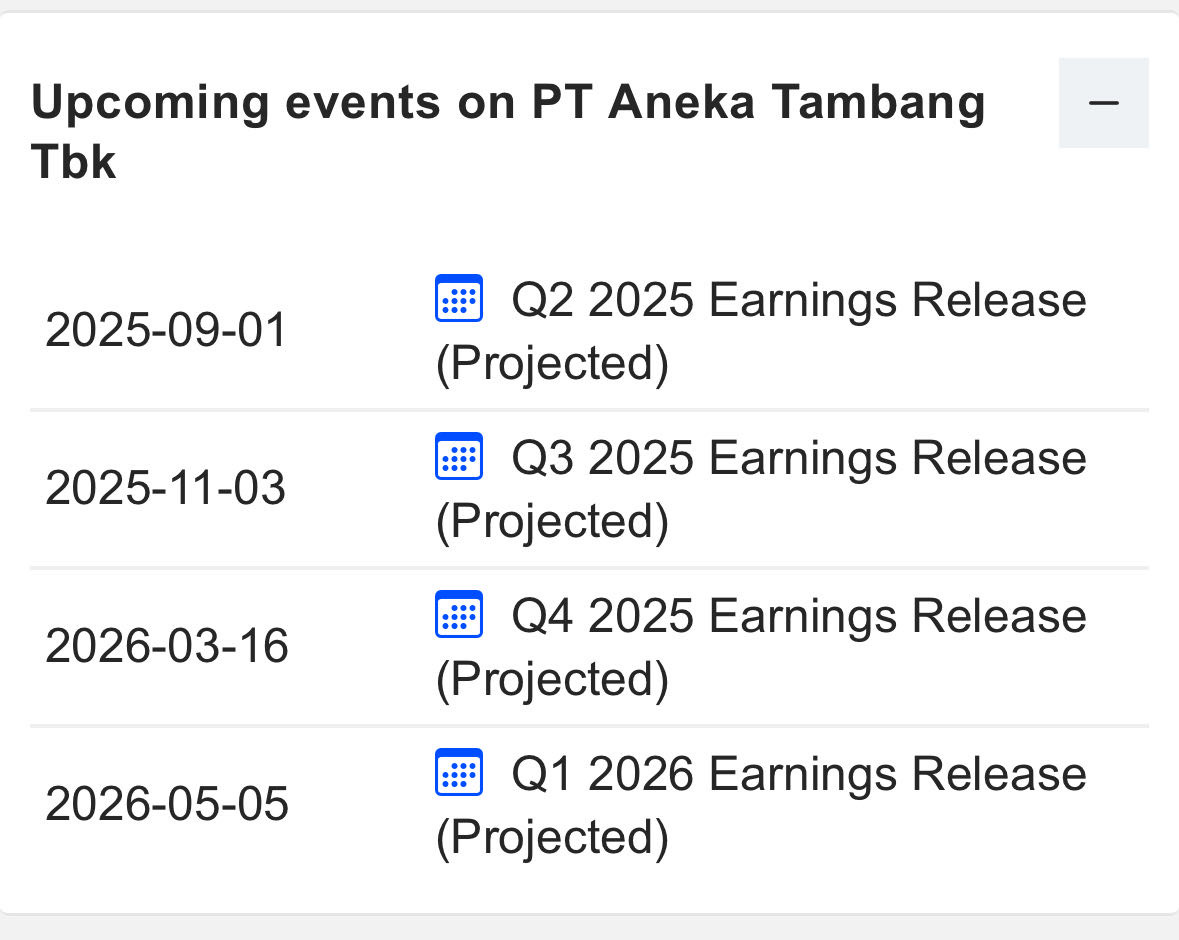Screen dimensions: 1179x940
Task: Click (Projected) label under Q4 2025 release
Action: coord(553,681)
